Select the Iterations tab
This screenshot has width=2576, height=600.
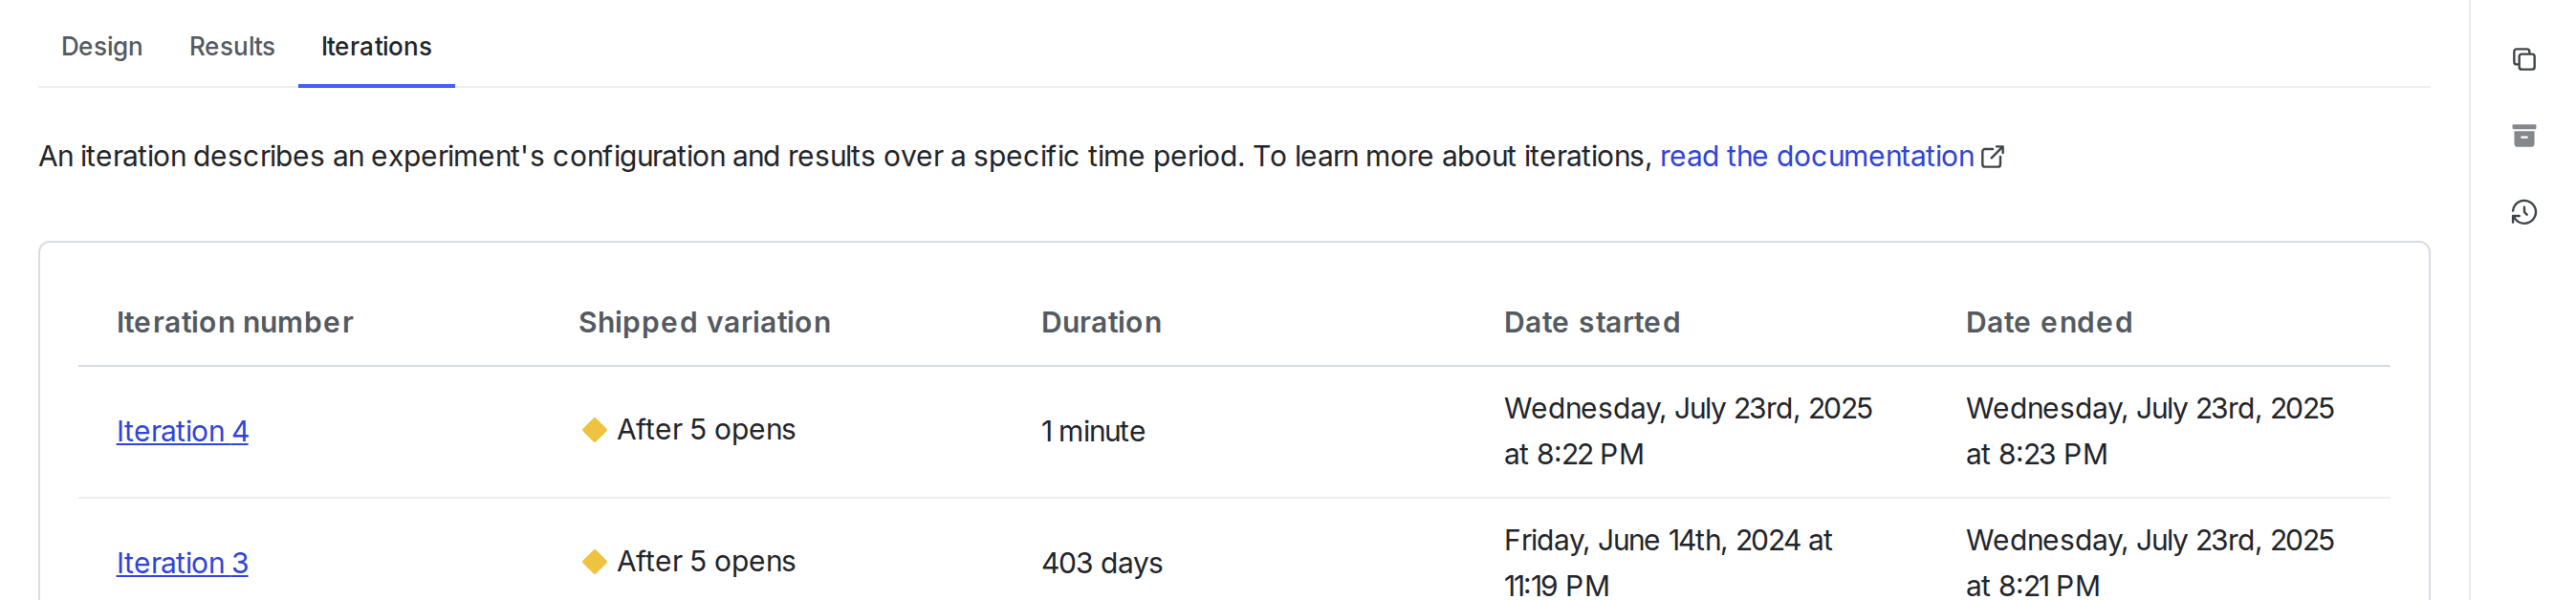pyautogui.click(x=375, y=46)
